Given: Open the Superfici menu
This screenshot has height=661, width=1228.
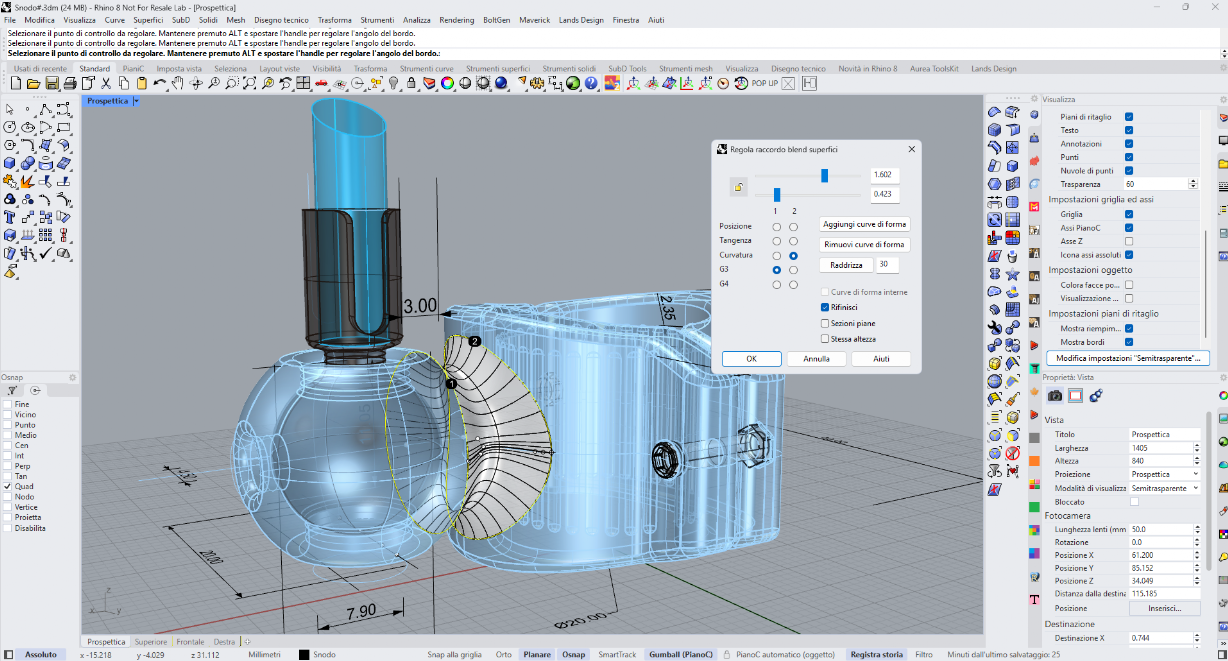Looking at the screenshot, I should (148, 20).
